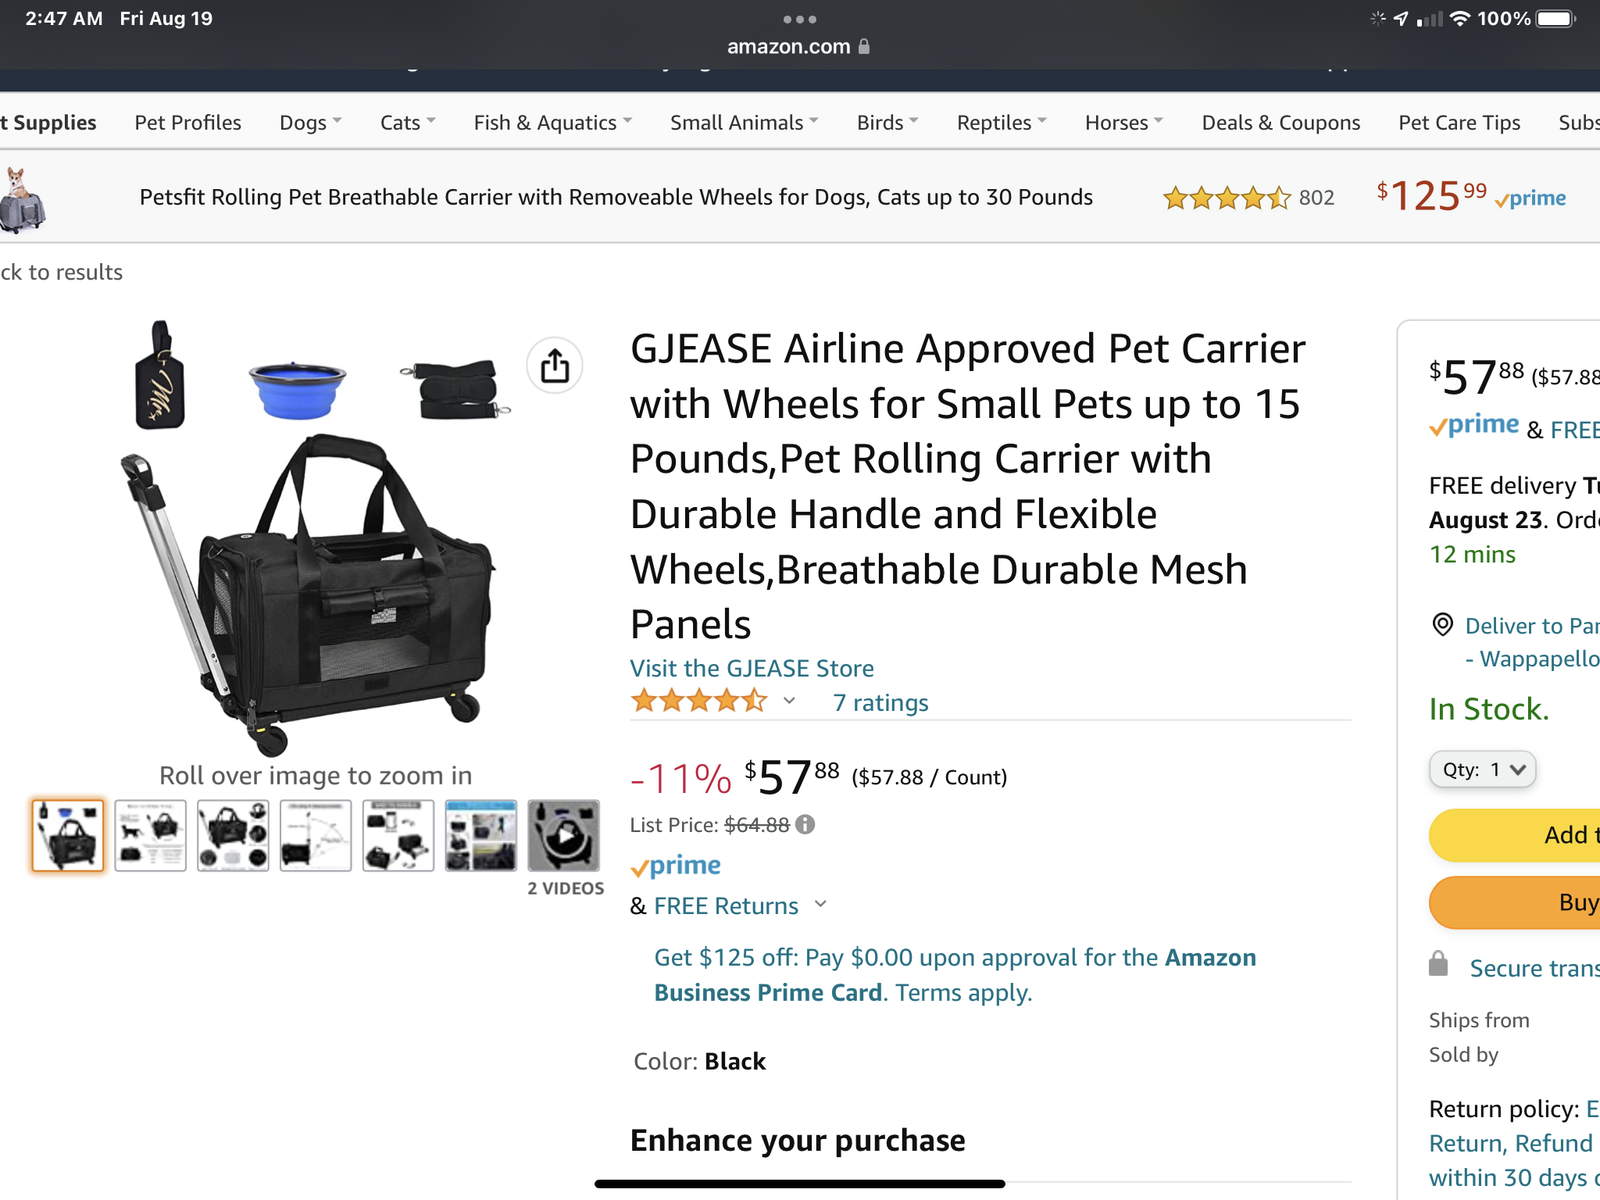
Task: Click the Petsfit carrier banner image
Action: [22, 199]
